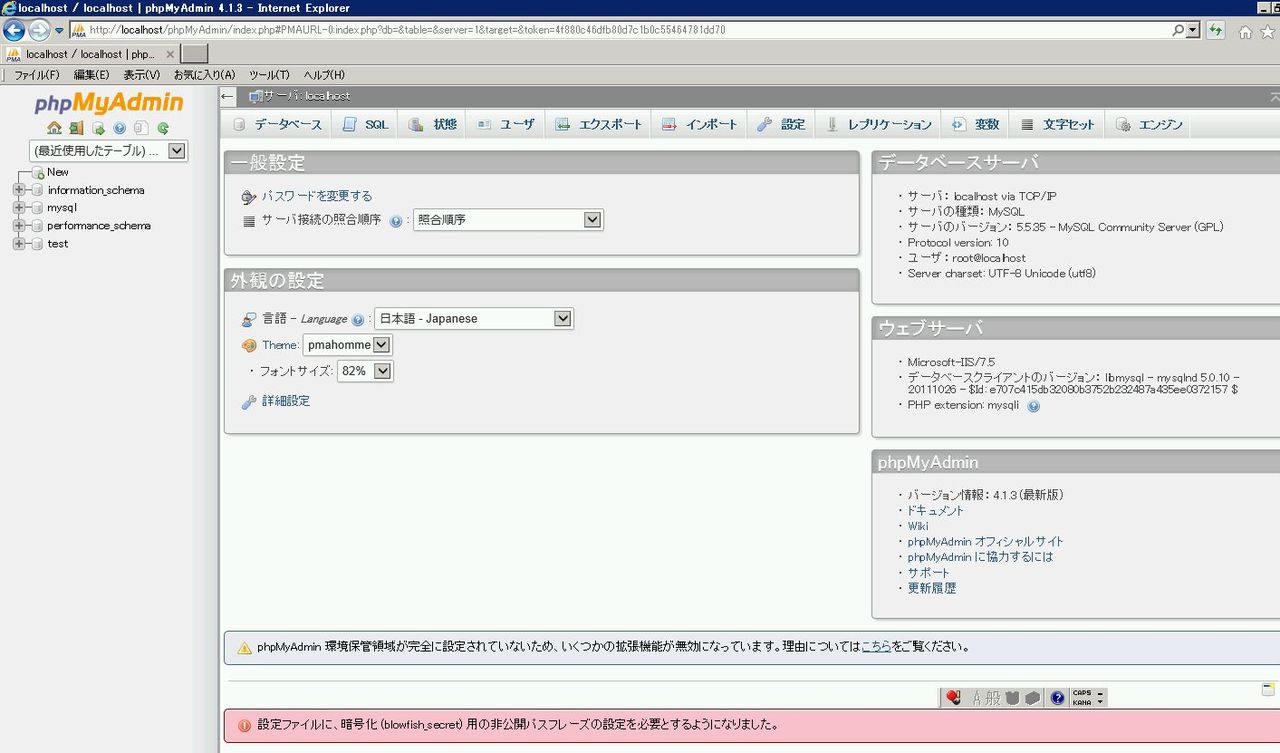Open the ファイル(F) browser menu
1280x753 pixels.
[37, 75]
